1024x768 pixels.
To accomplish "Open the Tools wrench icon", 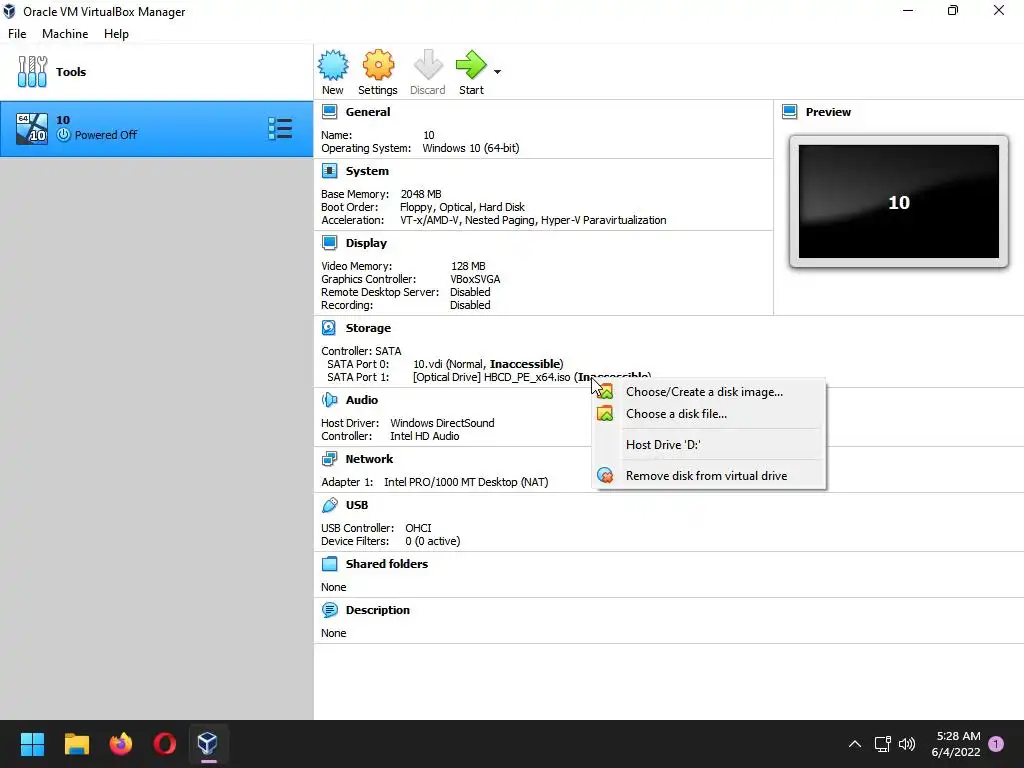I will point(32,72).
